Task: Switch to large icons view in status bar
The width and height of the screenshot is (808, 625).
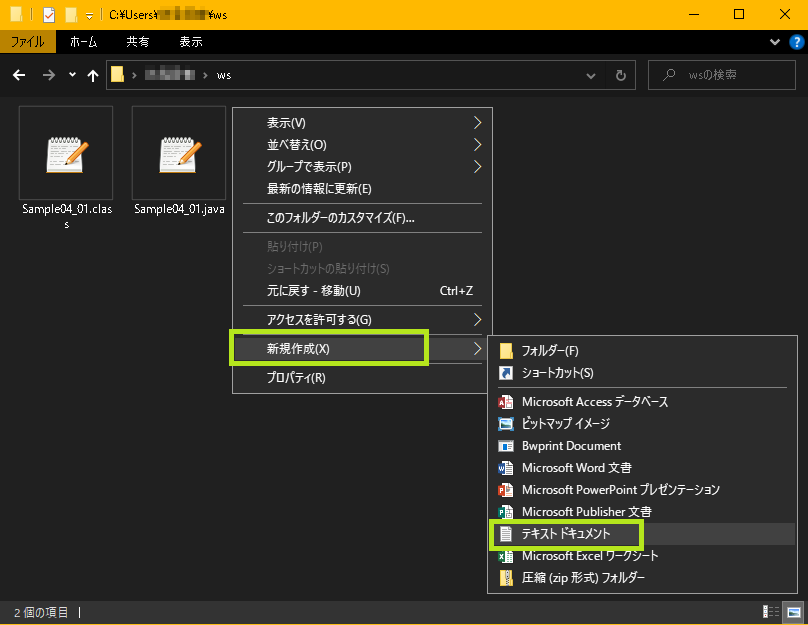Action: 793,611
